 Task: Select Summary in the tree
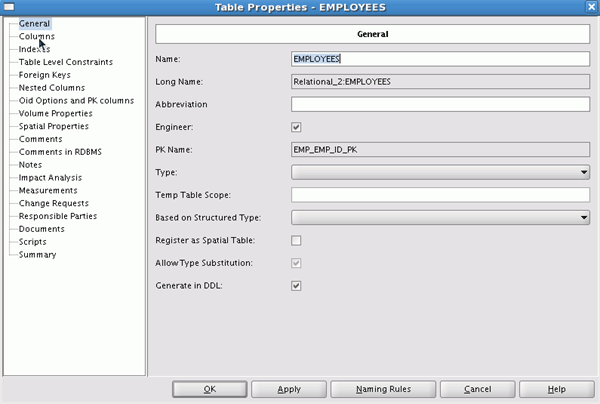[37, 255]
